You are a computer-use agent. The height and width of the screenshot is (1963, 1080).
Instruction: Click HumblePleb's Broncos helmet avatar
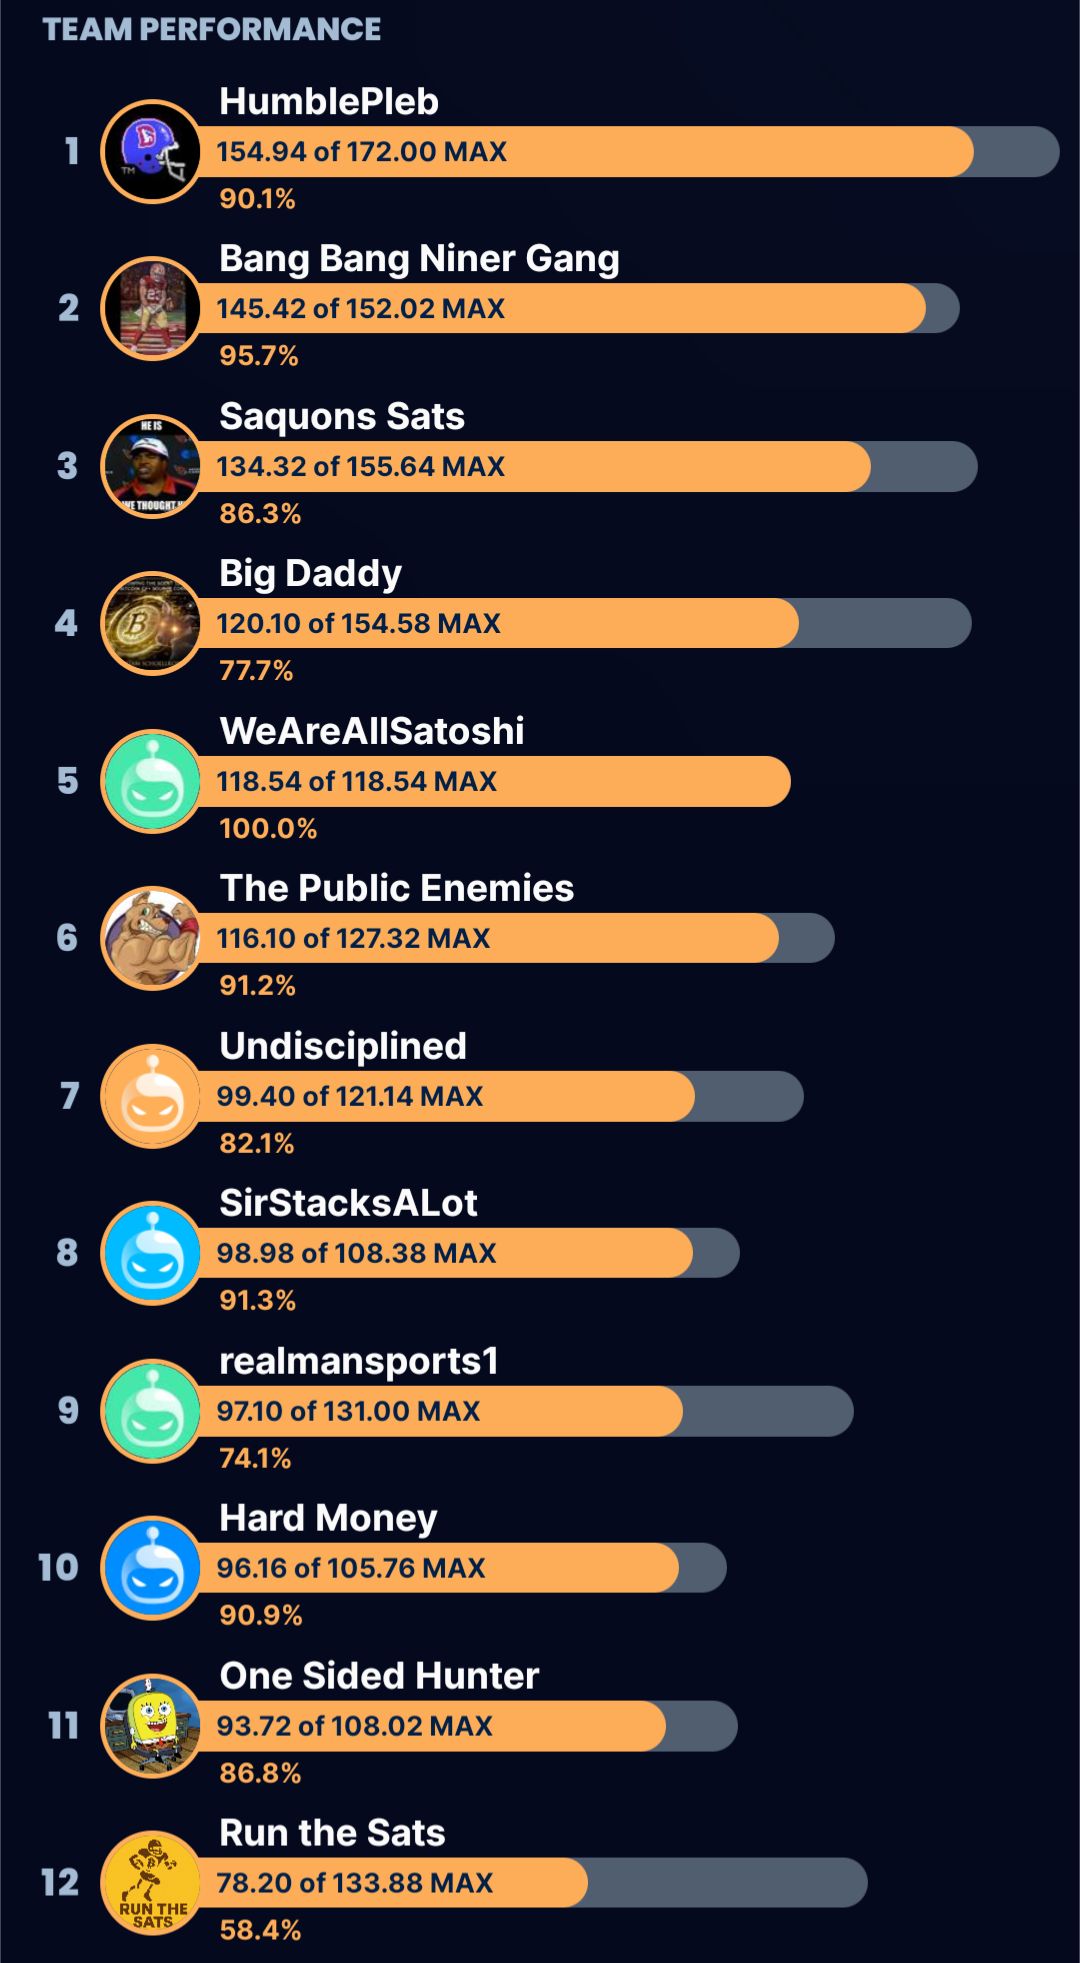[152, 152]
